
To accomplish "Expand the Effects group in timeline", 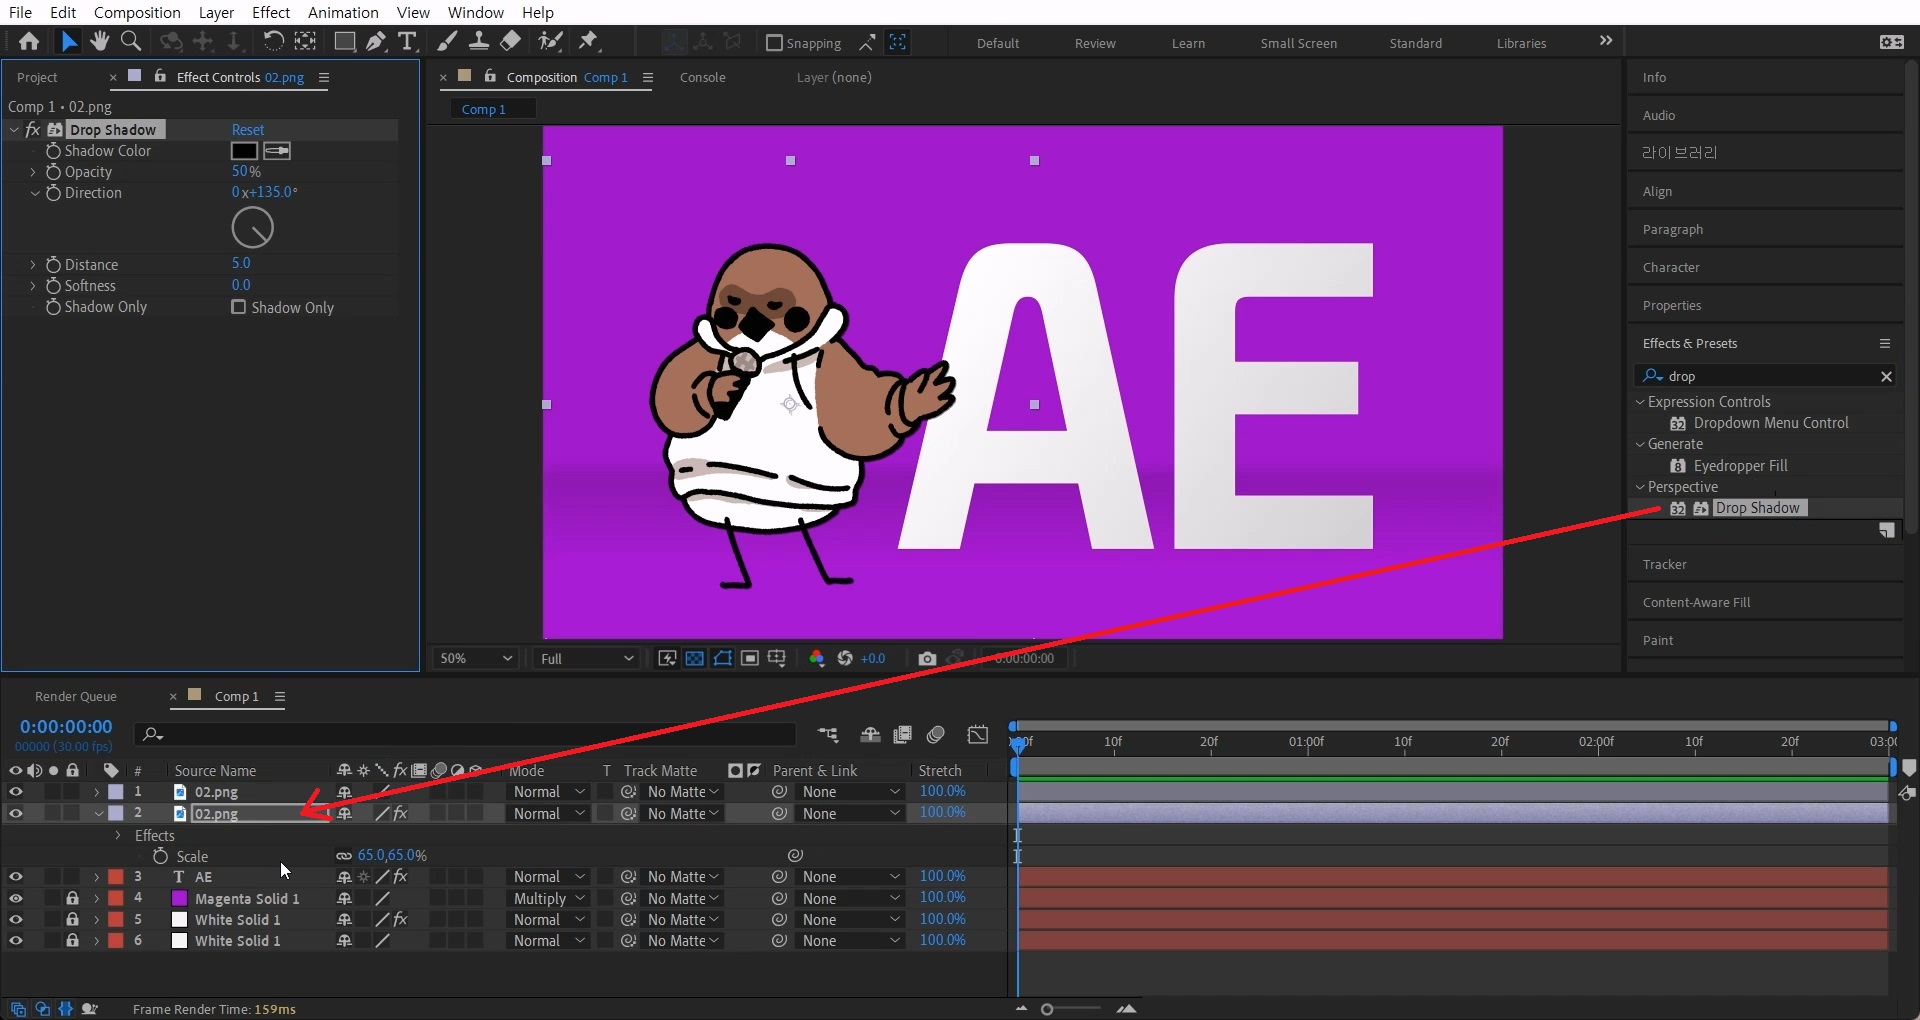I will point(118,835).
